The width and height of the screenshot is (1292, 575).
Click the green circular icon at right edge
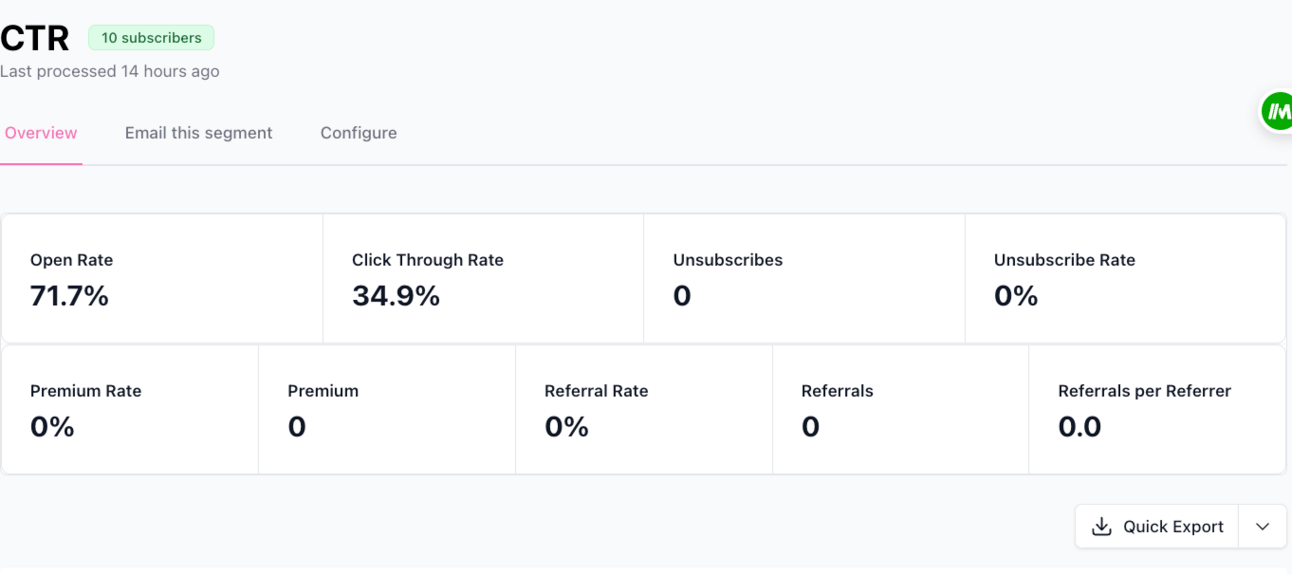point(1276,112)
